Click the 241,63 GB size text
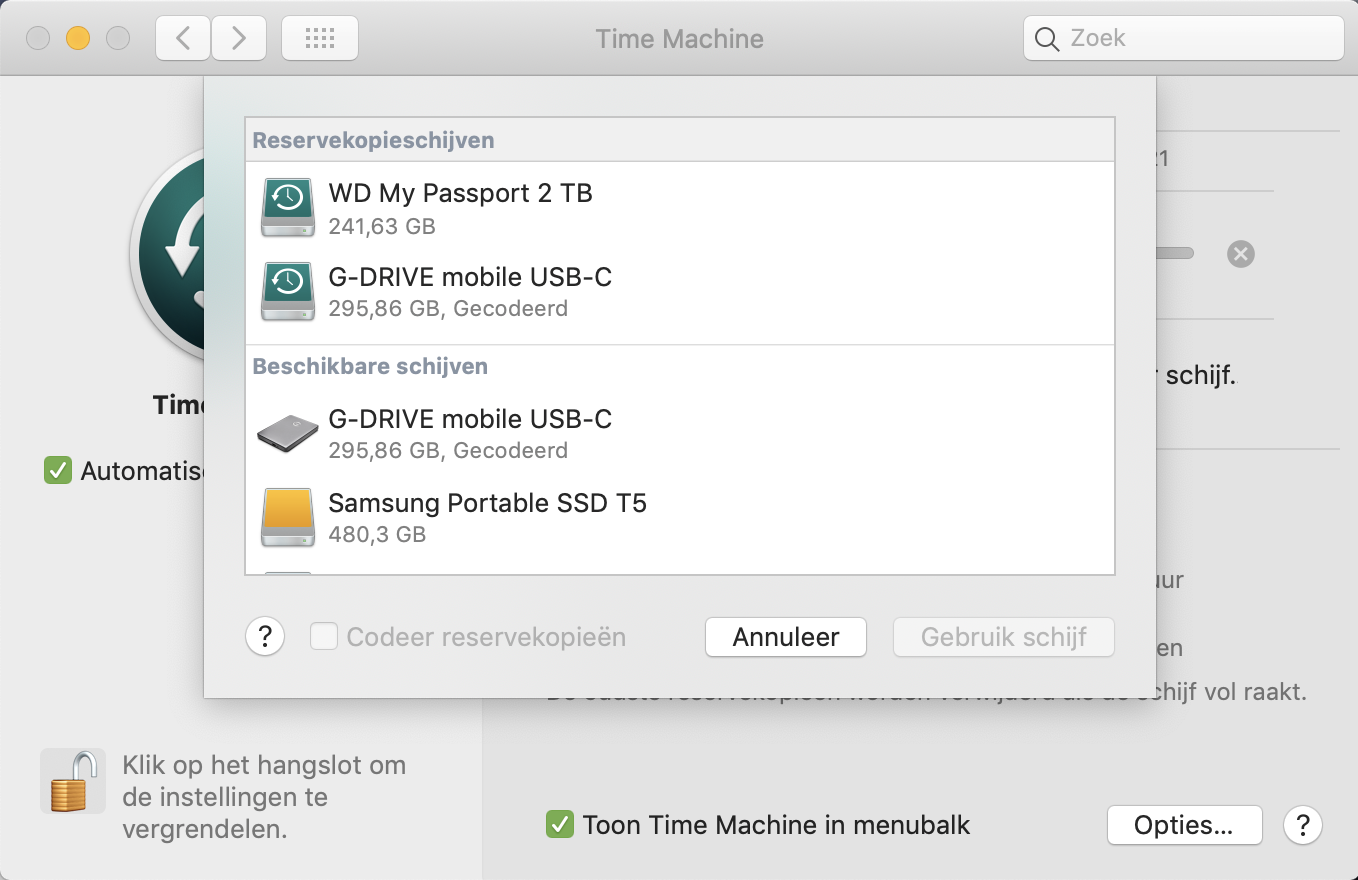Viewport: 1358px width, 880px height. click(x=382, y=226)
